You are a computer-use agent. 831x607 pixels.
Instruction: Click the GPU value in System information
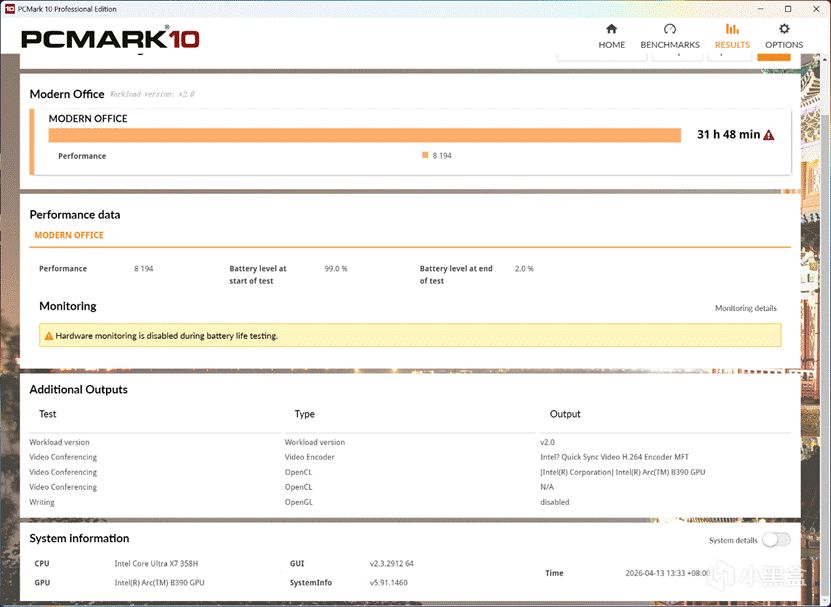point(159,583)
